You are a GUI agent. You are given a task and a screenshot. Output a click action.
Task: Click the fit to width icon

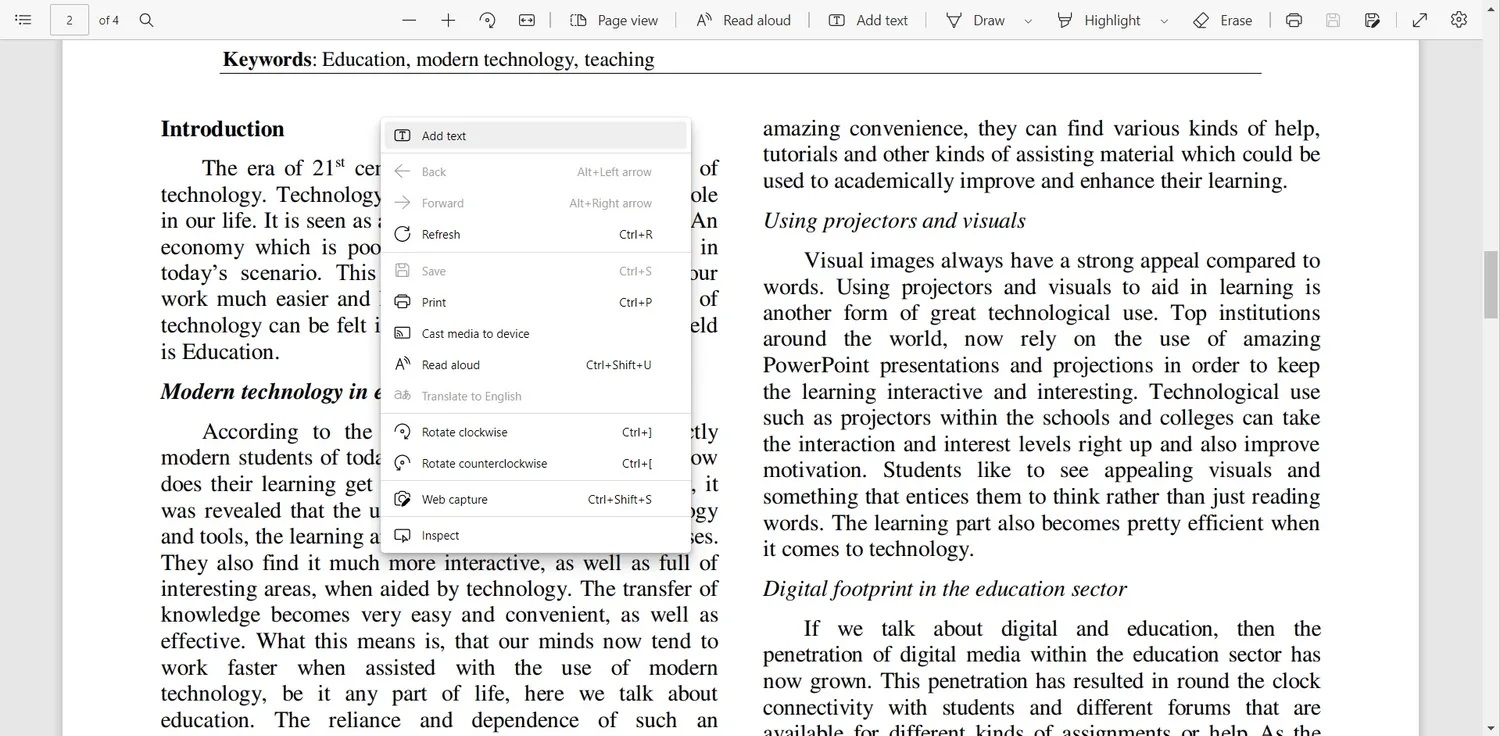pos(527,20)
